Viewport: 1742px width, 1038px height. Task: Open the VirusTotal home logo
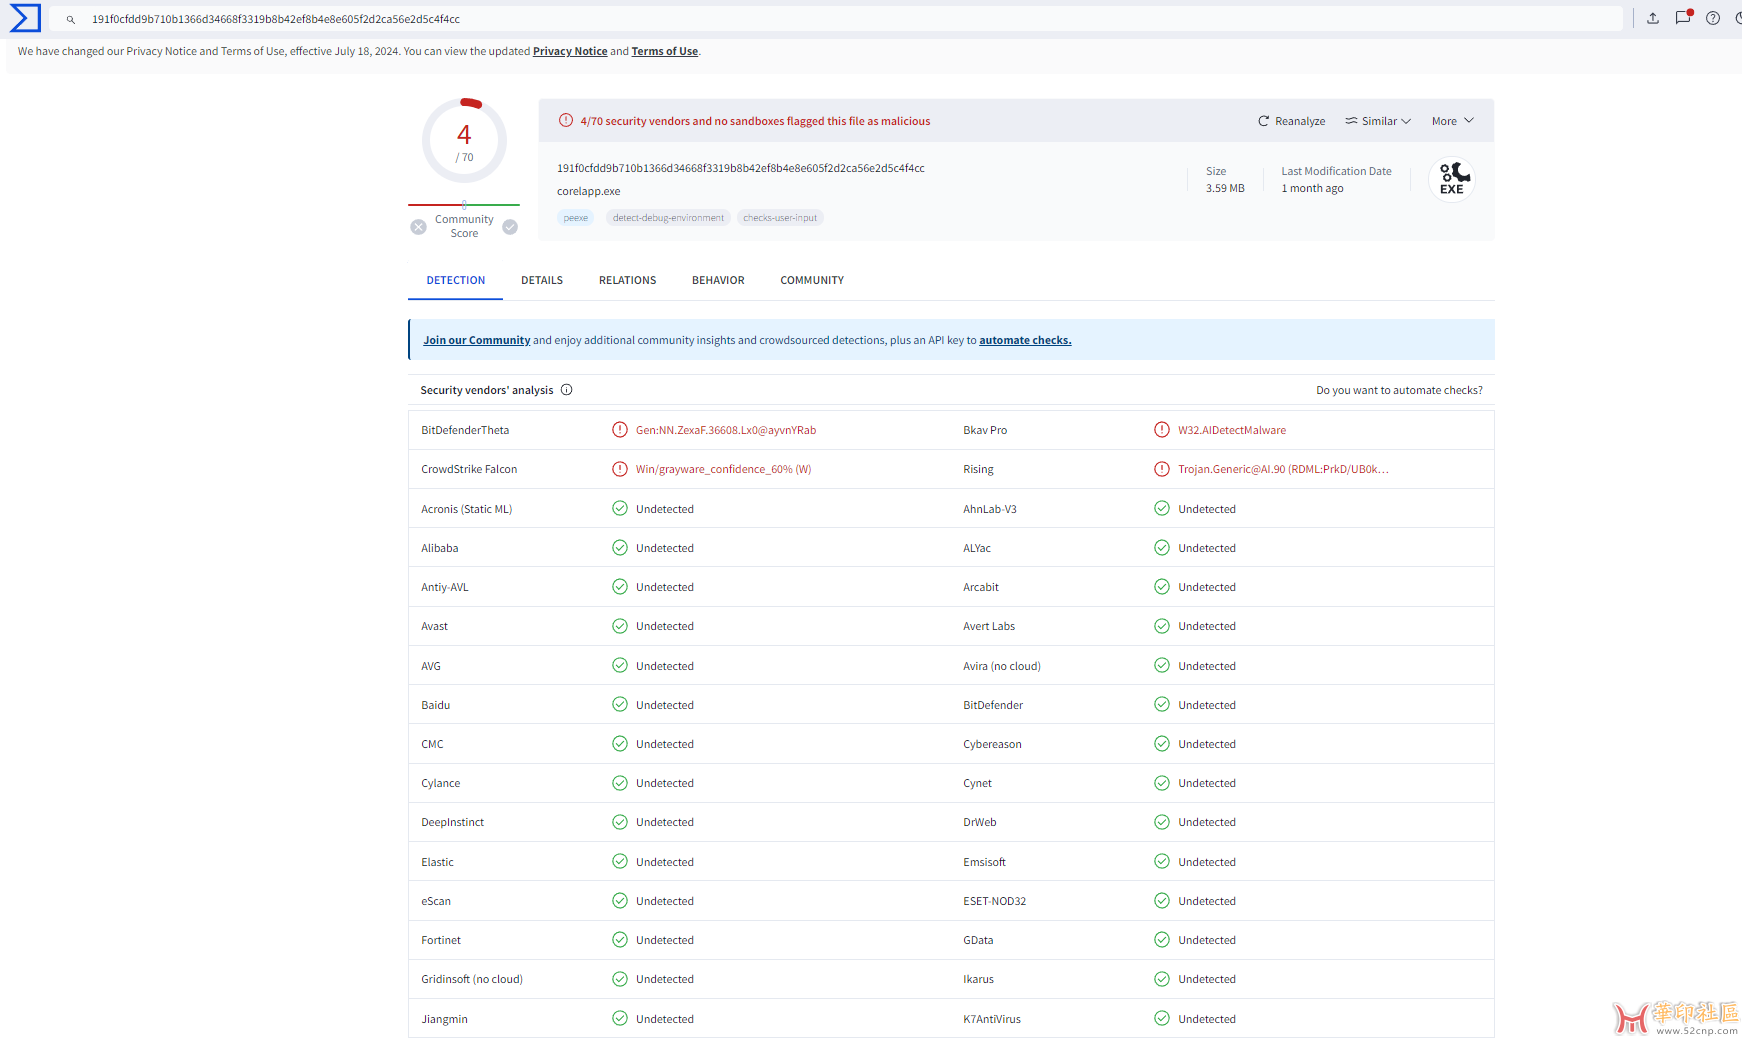[x=25, y=18]
